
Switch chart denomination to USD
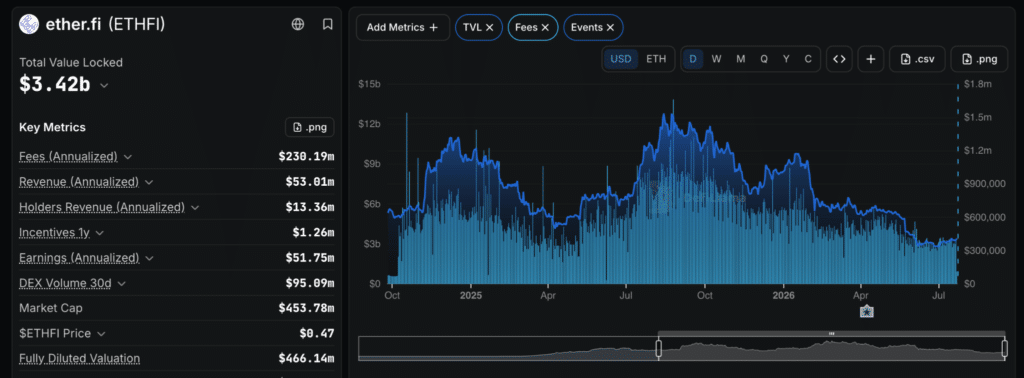621,59
